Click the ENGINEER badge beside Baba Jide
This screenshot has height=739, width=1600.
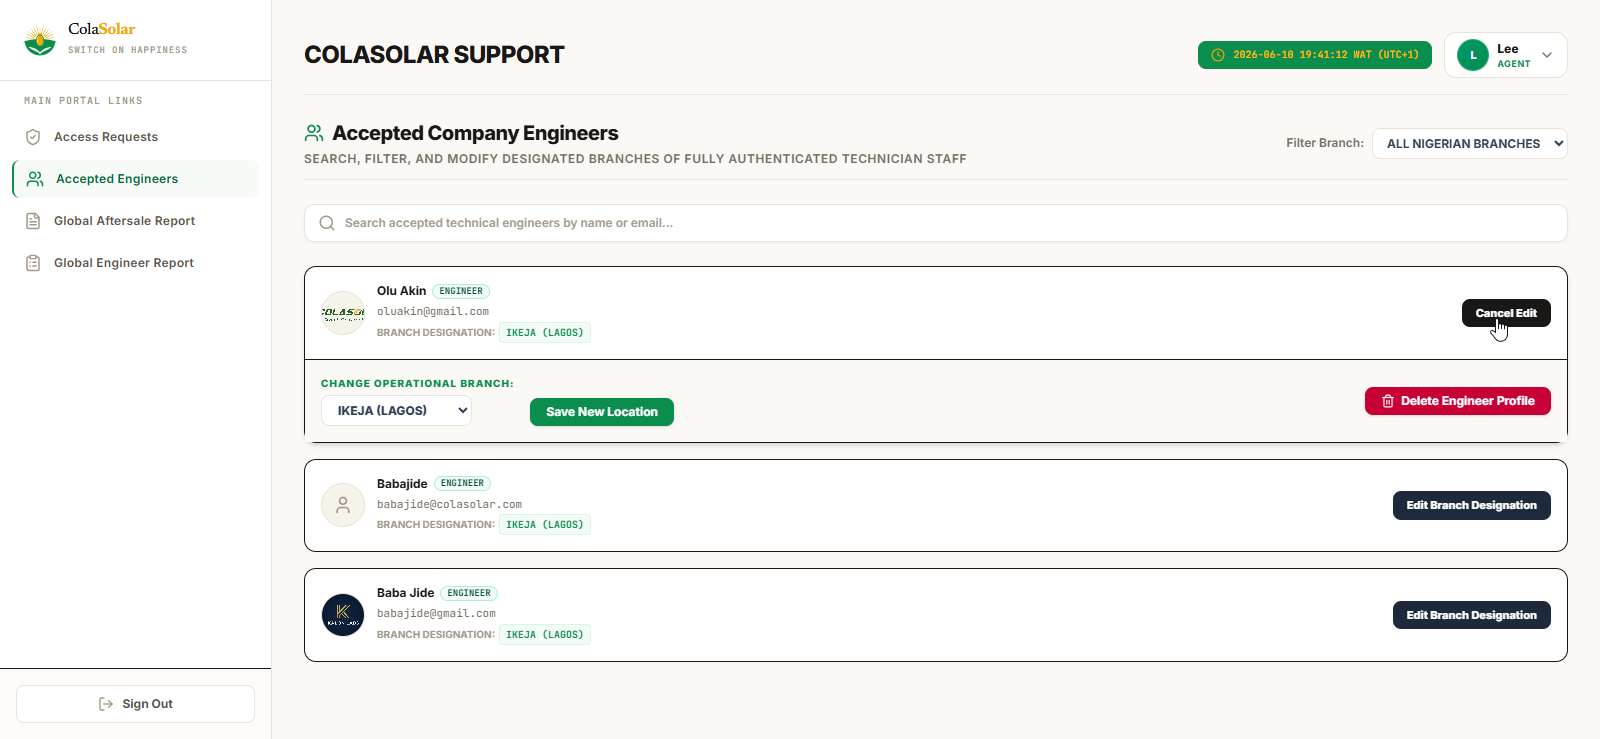tap(469, 593)
